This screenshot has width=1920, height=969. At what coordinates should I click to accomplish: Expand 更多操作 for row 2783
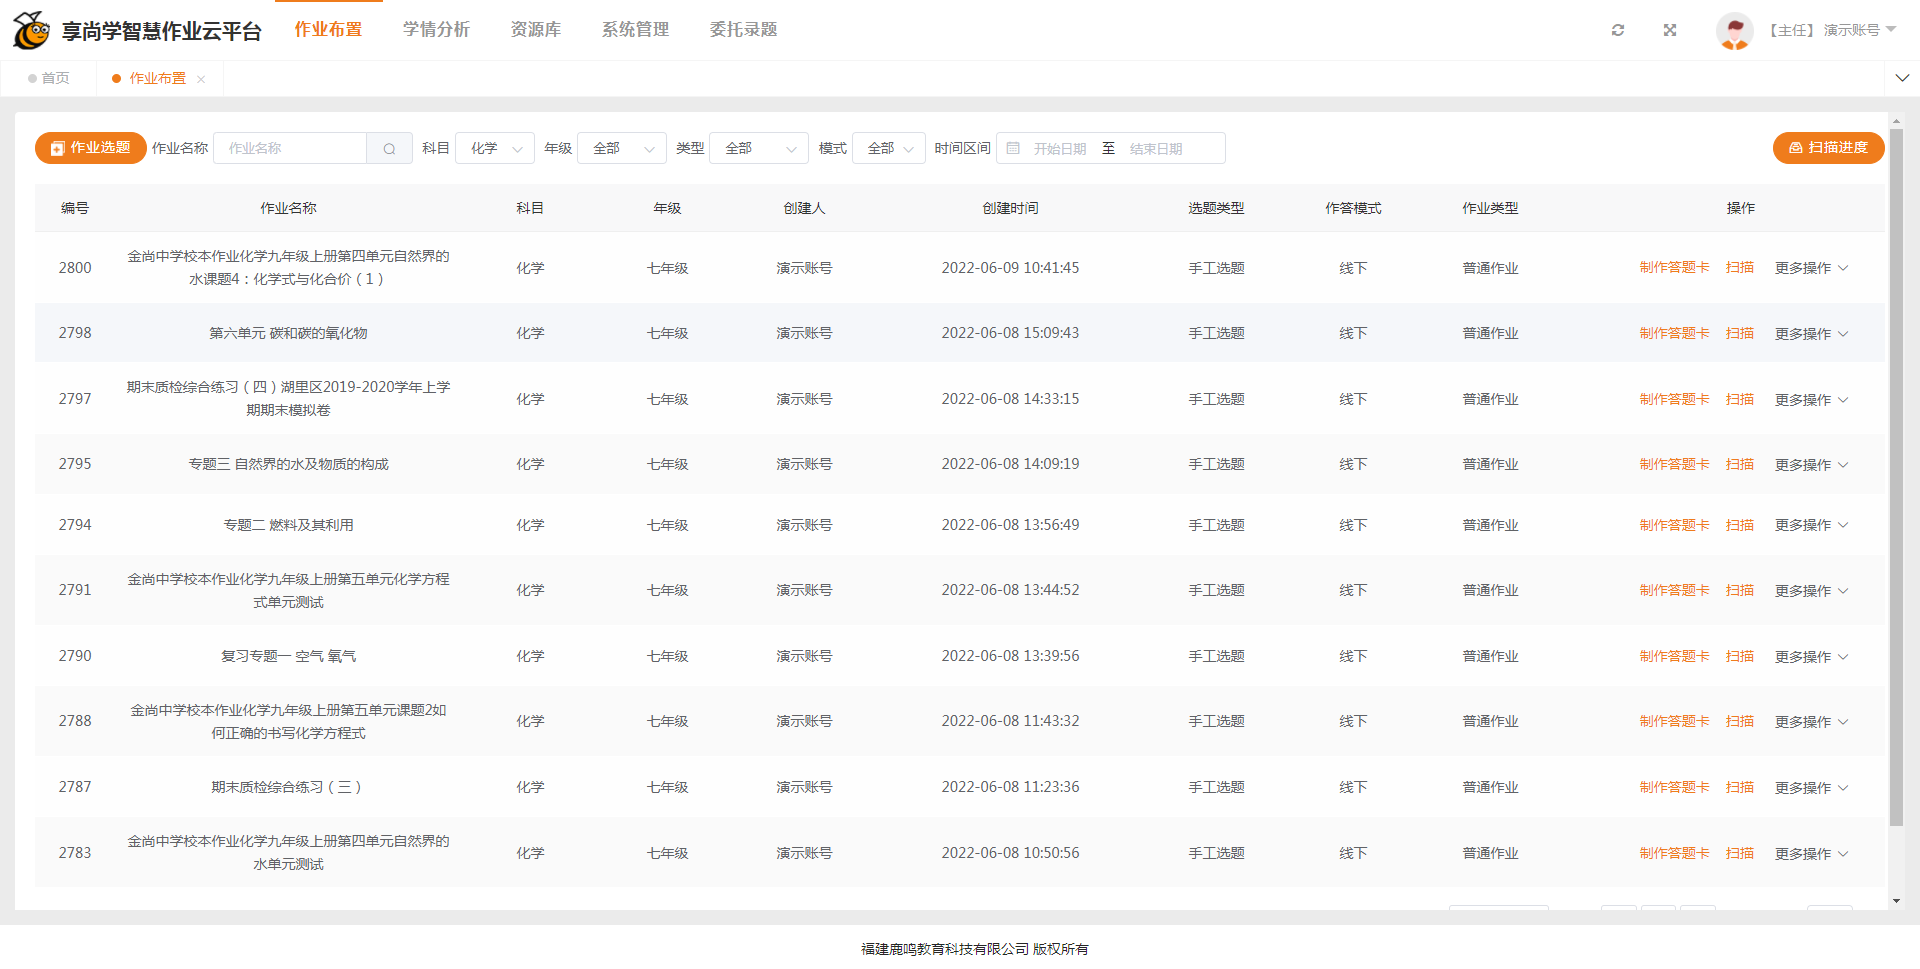(1811, 854)
